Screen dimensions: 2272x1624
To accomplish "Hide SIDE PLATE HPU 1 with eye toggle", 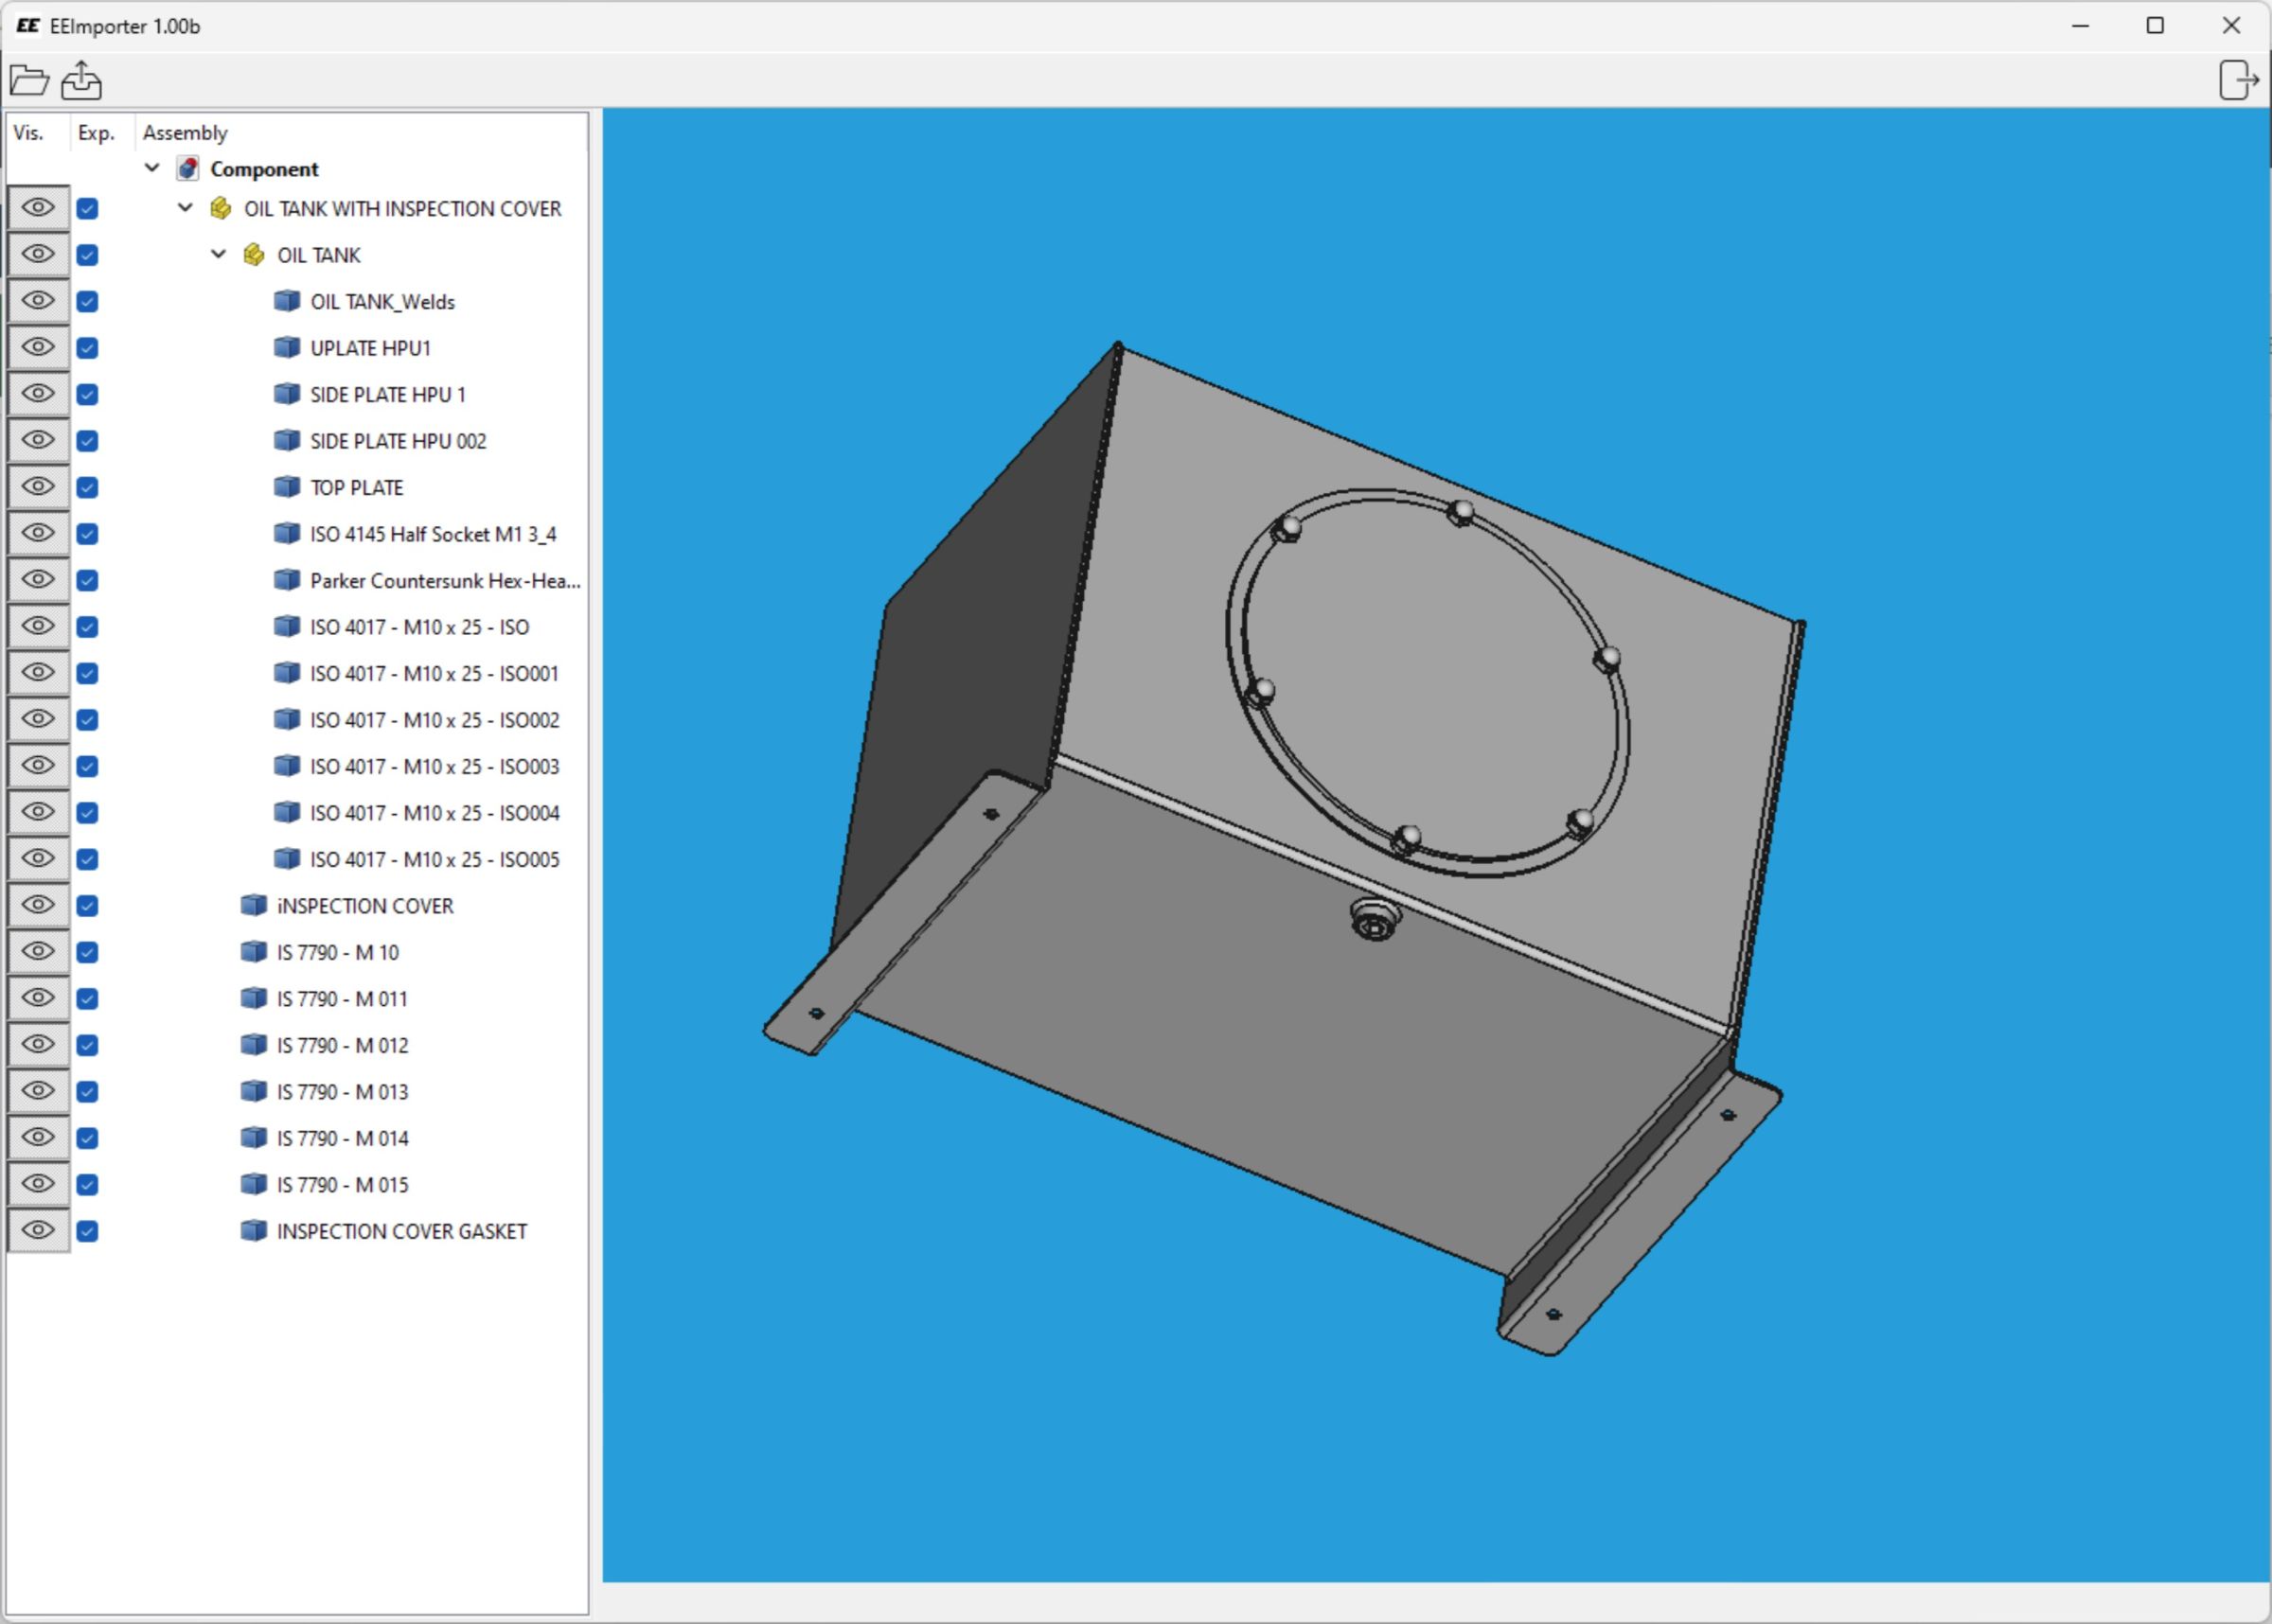I will pyautogui.click(x=38, y=394).
